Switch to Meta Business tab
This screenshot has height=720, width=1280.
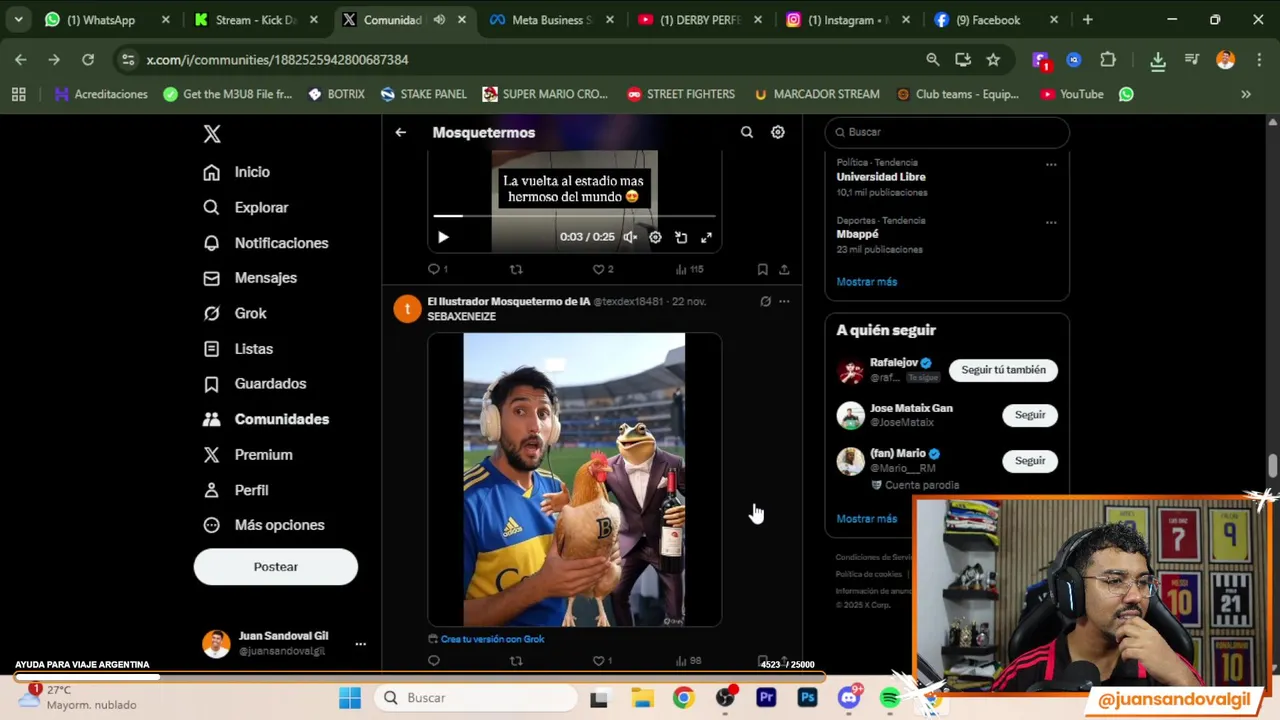(552, 20)
